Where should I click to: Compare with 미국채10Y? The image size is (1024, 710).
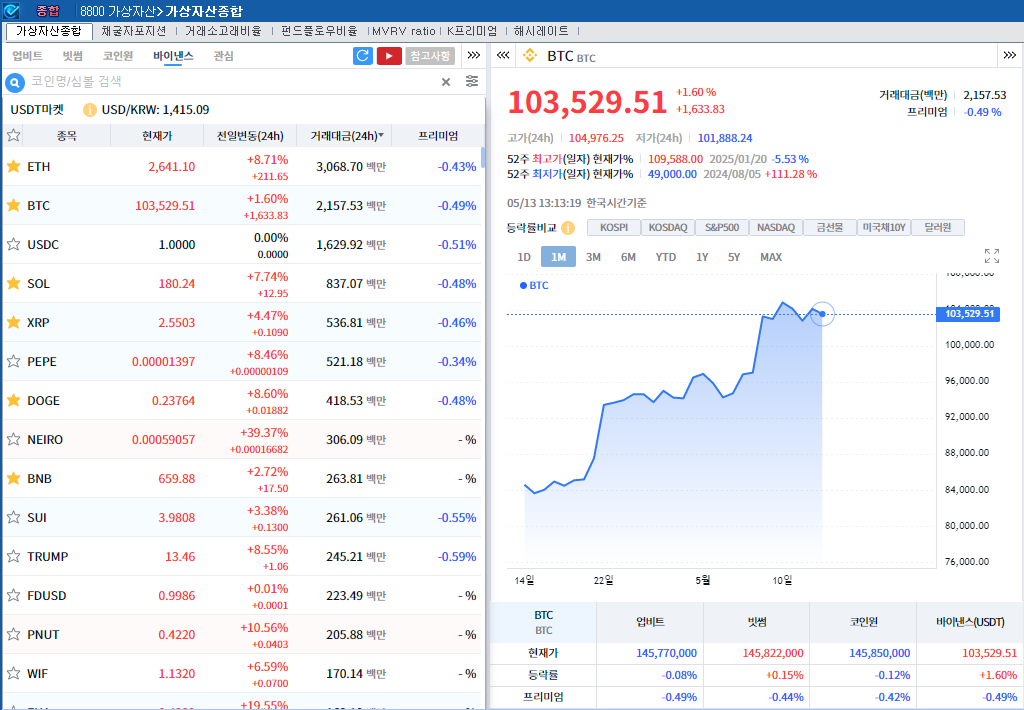tap(884, 227)
